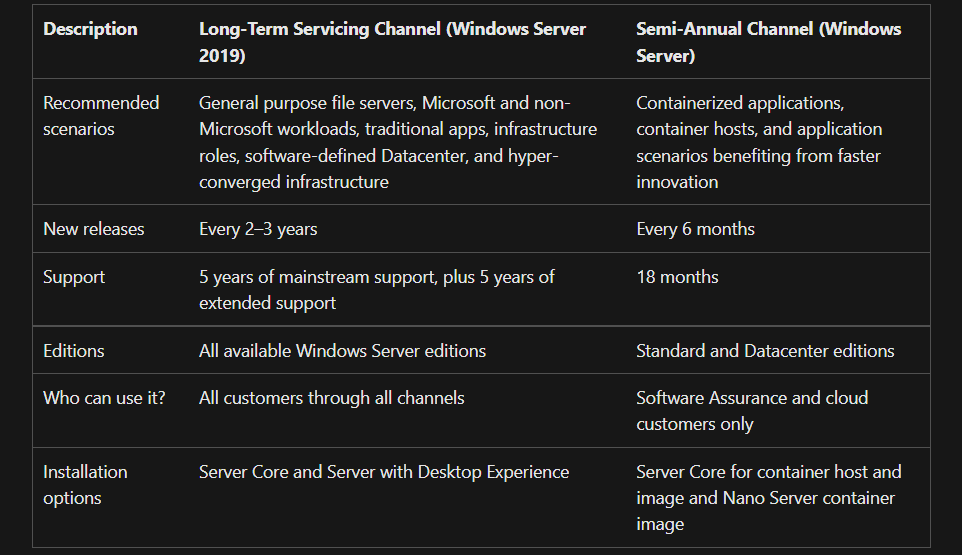
Task: Click 'All available Windows Server editions' cell
Action: point(342,351)
